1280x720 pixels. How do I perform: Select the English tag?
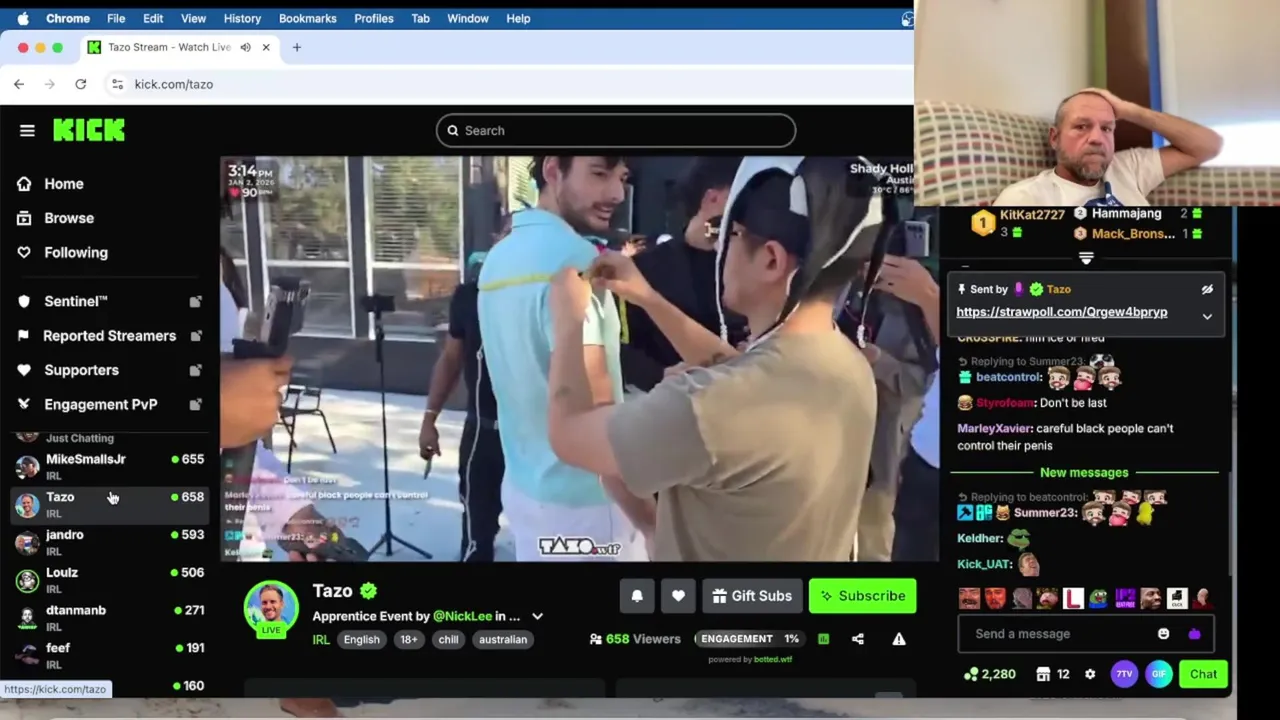362,640
